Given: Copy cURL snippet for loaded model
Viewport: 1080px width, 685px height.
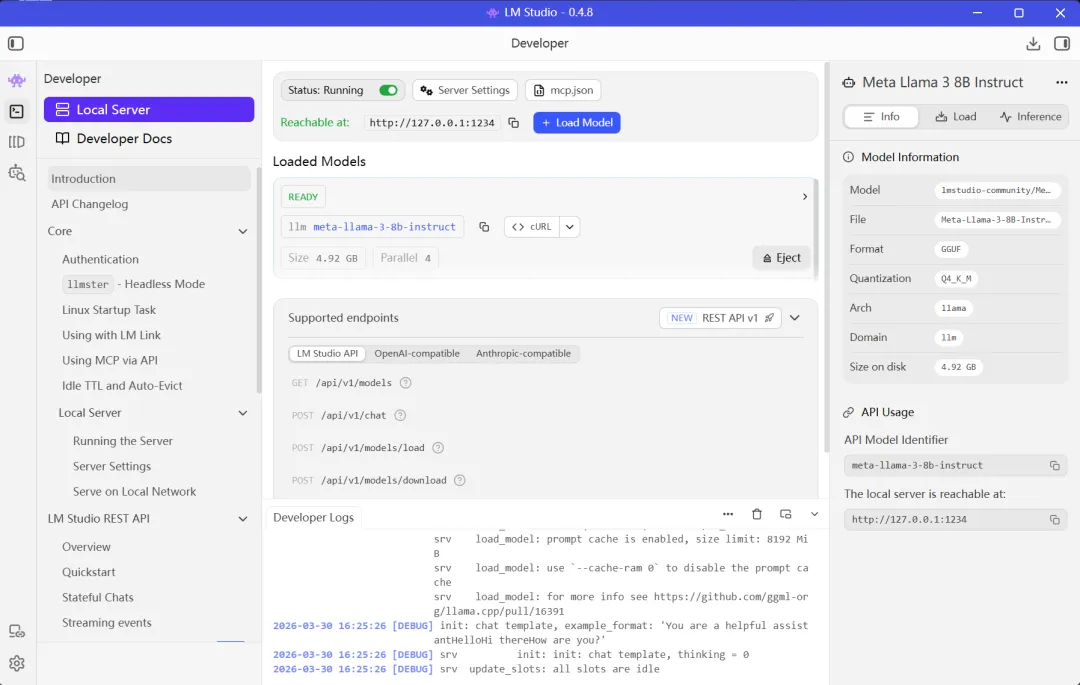Looking at the screenshot, I should click(x=531, y=226).
